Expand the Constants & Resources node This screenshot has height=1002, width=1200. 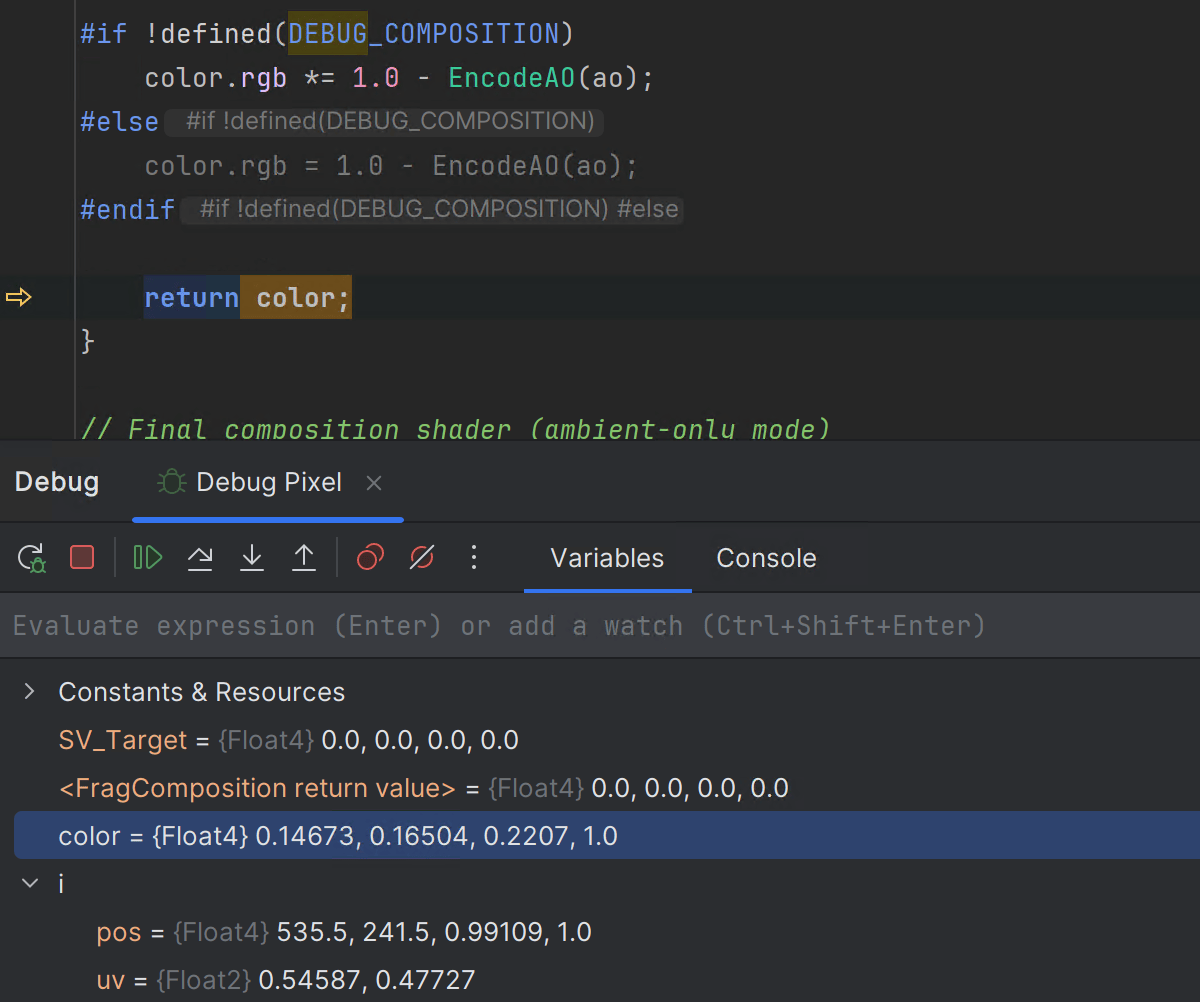(x=30, y=692)
